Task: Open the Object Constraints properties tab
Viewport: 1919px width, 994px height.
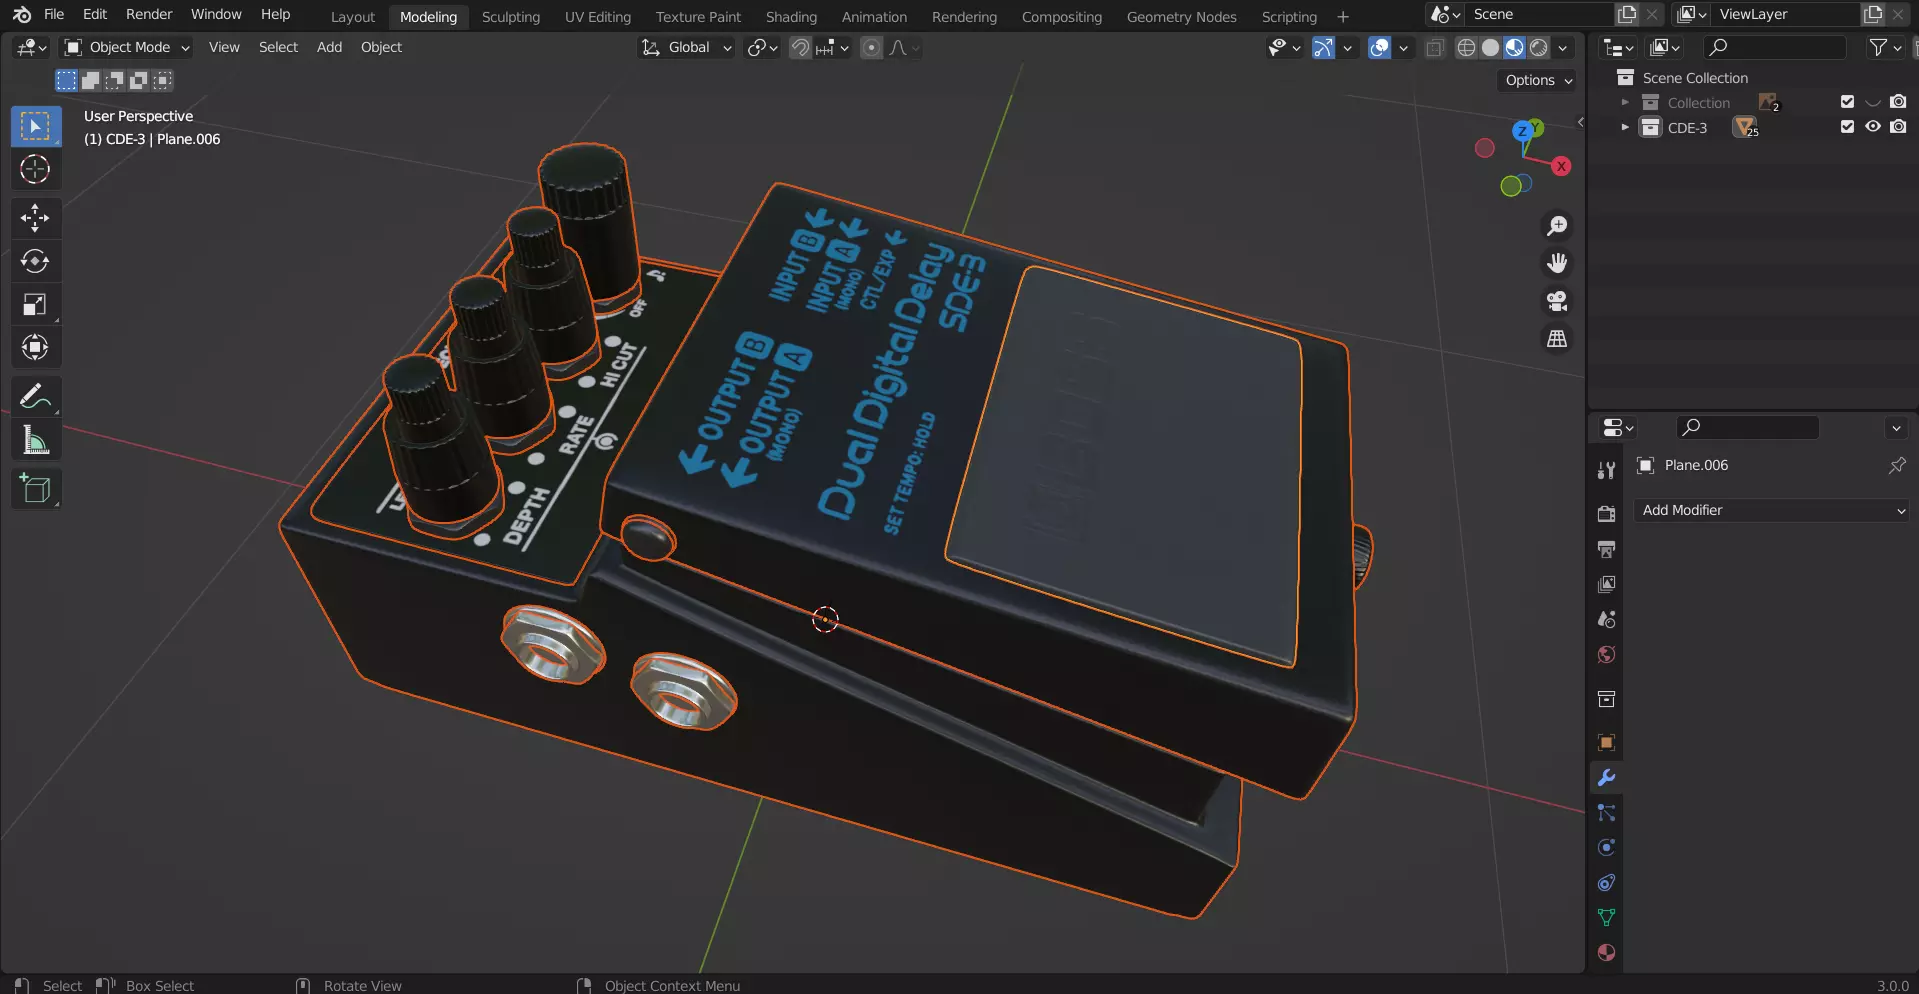Action: [1606, 882]
